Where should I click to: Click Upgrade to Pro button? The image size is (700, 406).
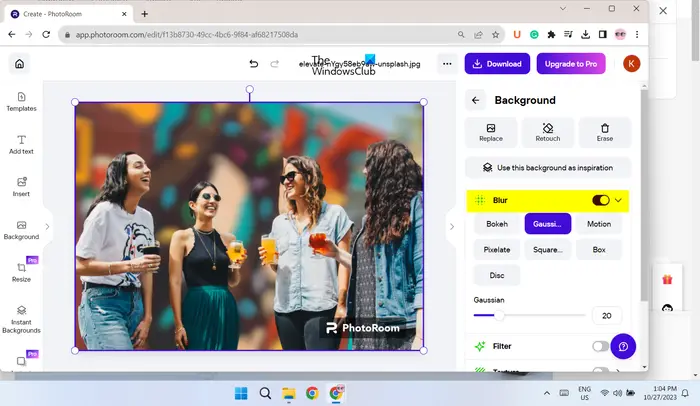571,64
